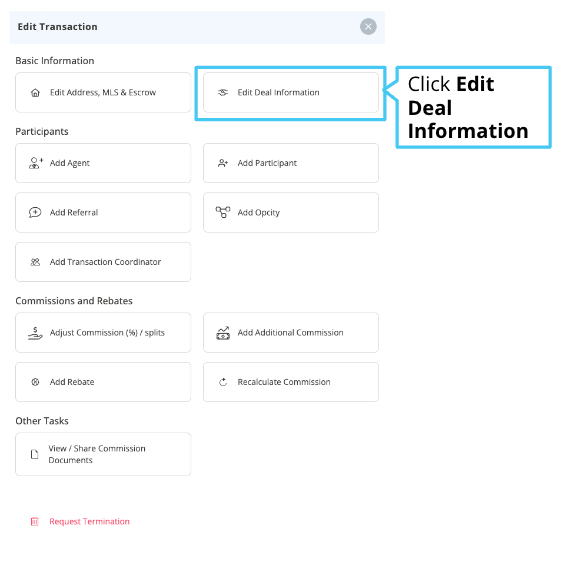
Task: Select Edit Address, MLS & Escrow
Action: pos(103,93)
